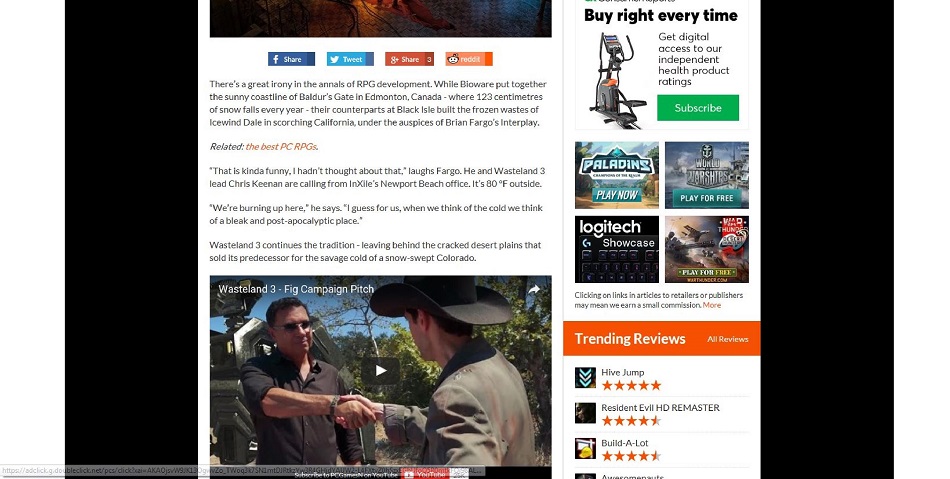Open All Reviews link
The width and height of the screenshot is (950, 479).
point(728,339)
